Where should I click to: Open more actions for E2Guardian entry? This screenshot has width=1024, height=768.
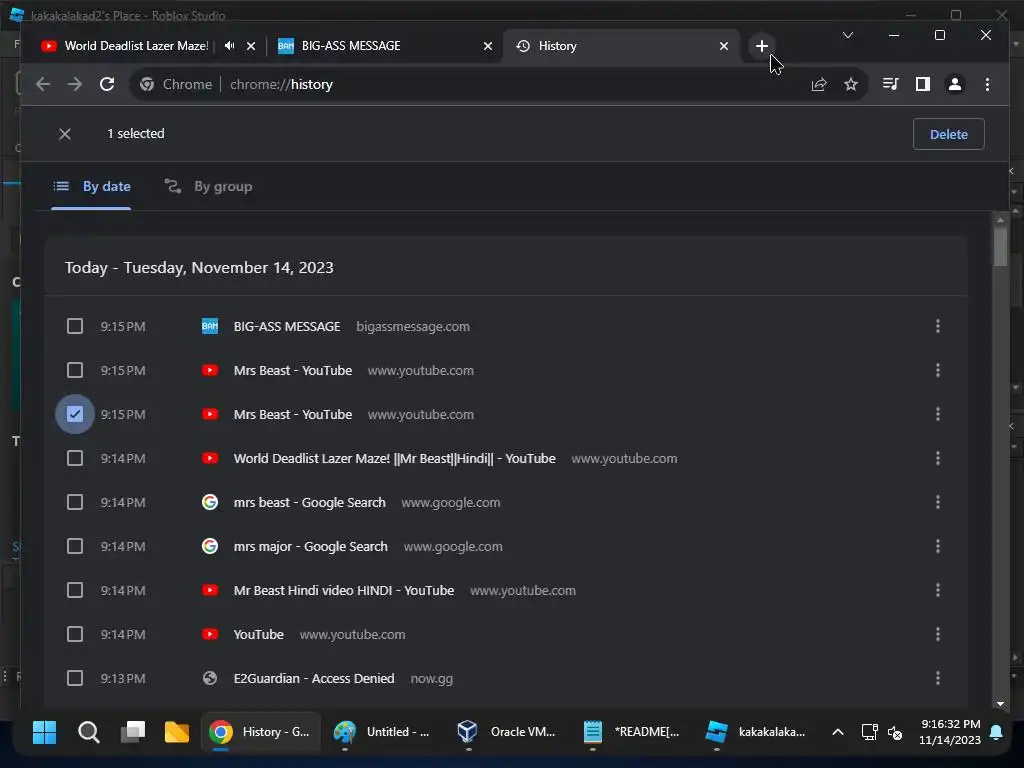[938, 678]
